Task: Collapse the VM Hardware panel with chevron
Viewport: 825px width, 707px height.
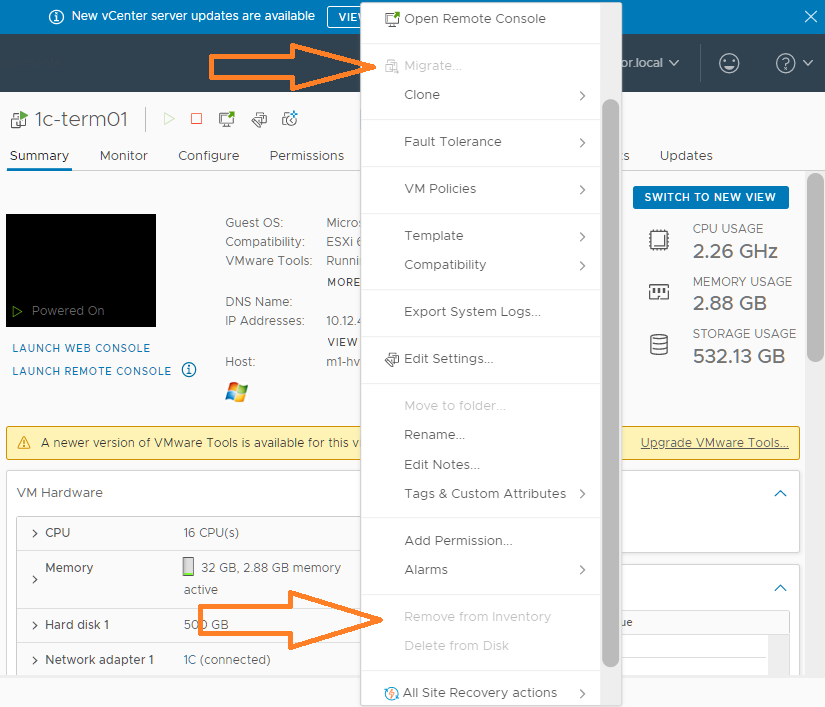Action: [780, 493]
